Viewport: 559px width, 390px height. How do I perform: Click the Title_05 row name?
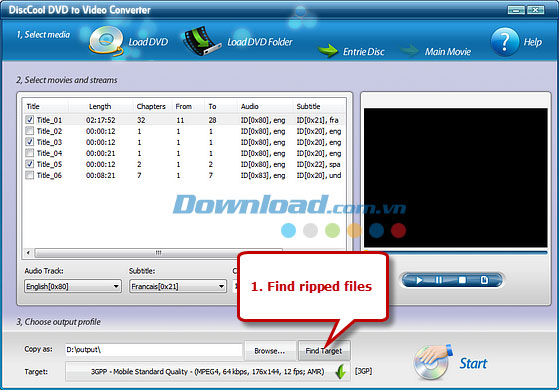[49, 164]
